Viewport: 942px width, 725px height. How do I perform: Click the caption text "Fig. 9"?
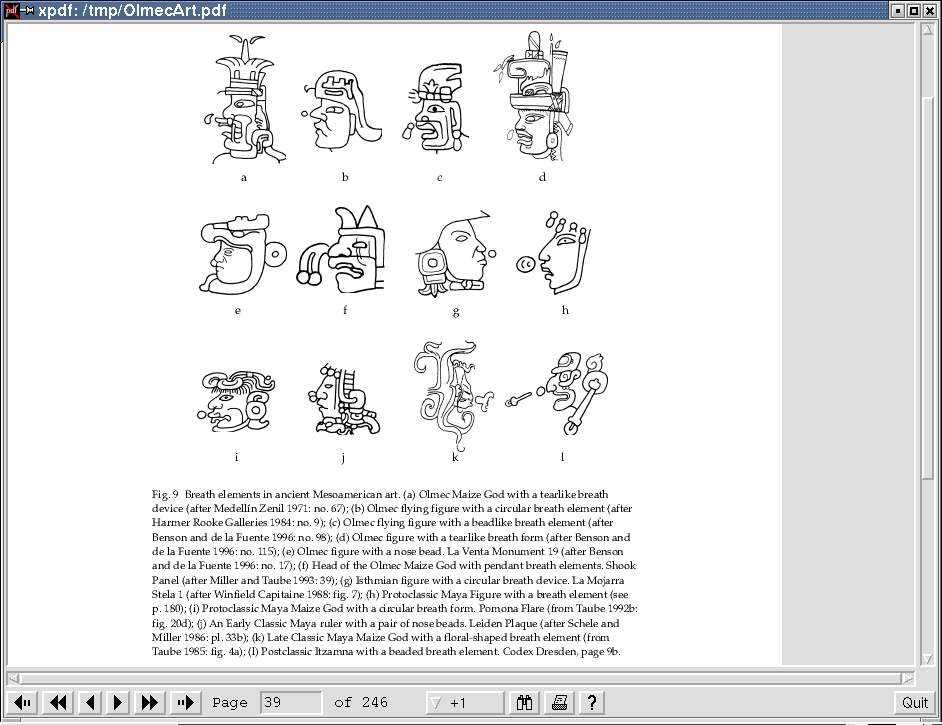coord(165,494)
